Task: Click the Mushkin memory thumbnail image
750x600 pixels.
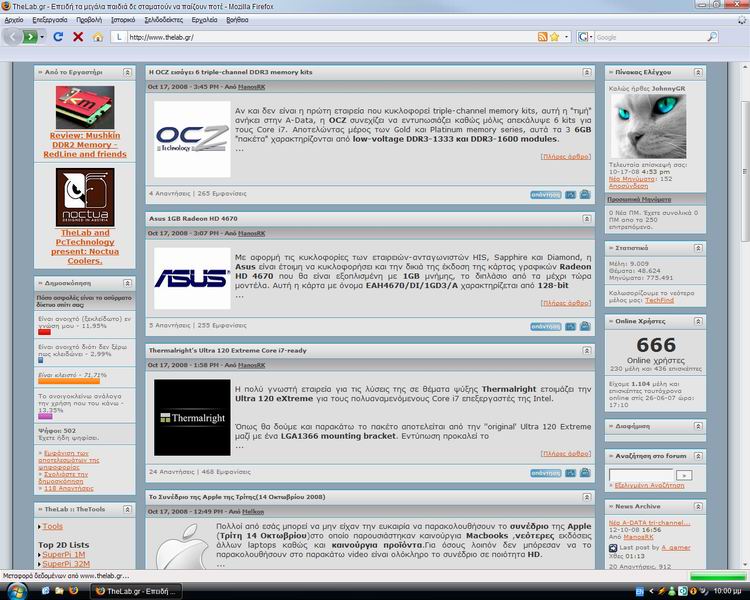Action: click(x=85, y=107)
